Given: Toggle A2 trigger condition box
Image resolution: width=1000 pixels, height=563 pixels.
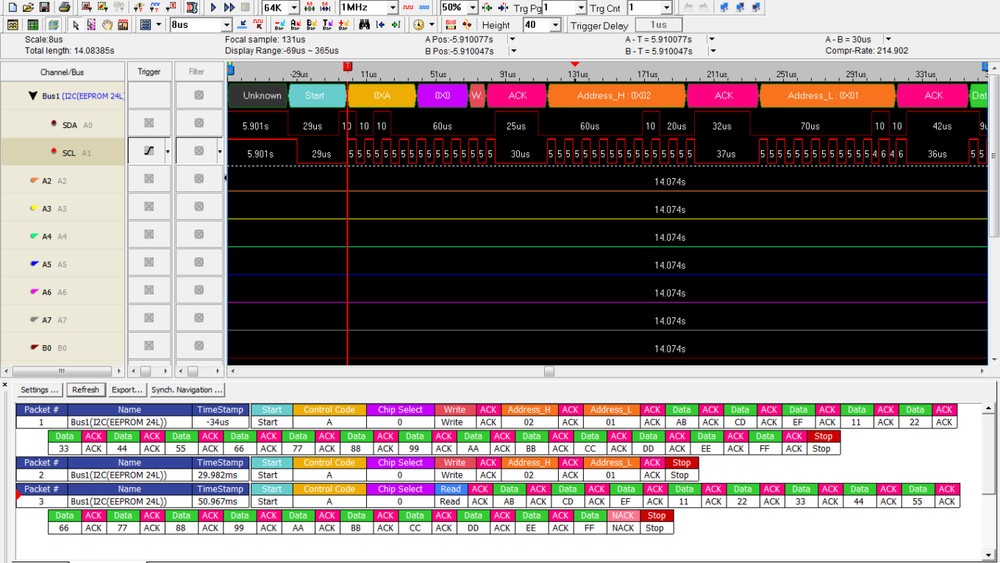Looking at the screenshot, I should click(149, 179).
